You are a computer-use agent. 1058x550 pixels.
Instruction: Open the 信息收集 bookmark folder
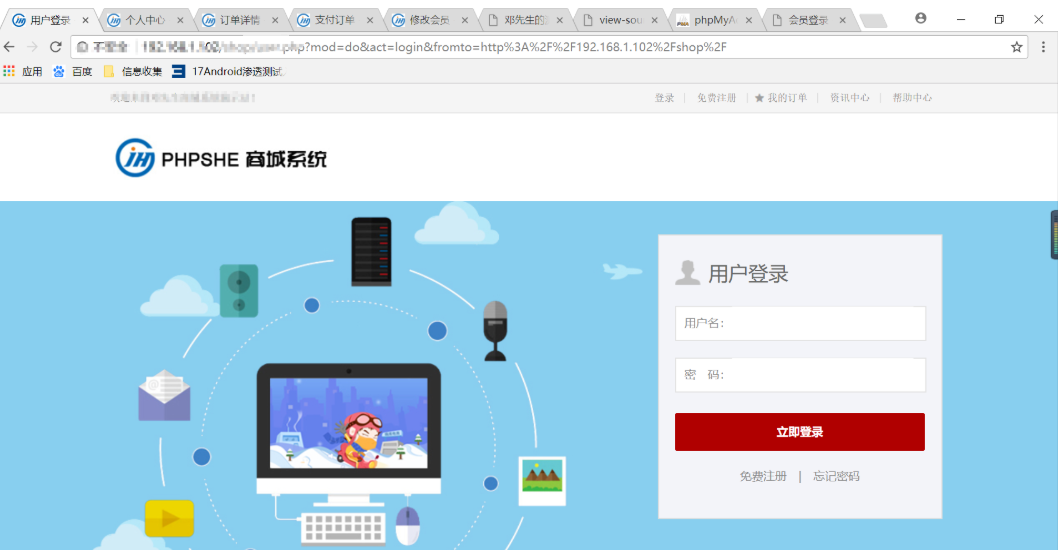pos(133,71)
